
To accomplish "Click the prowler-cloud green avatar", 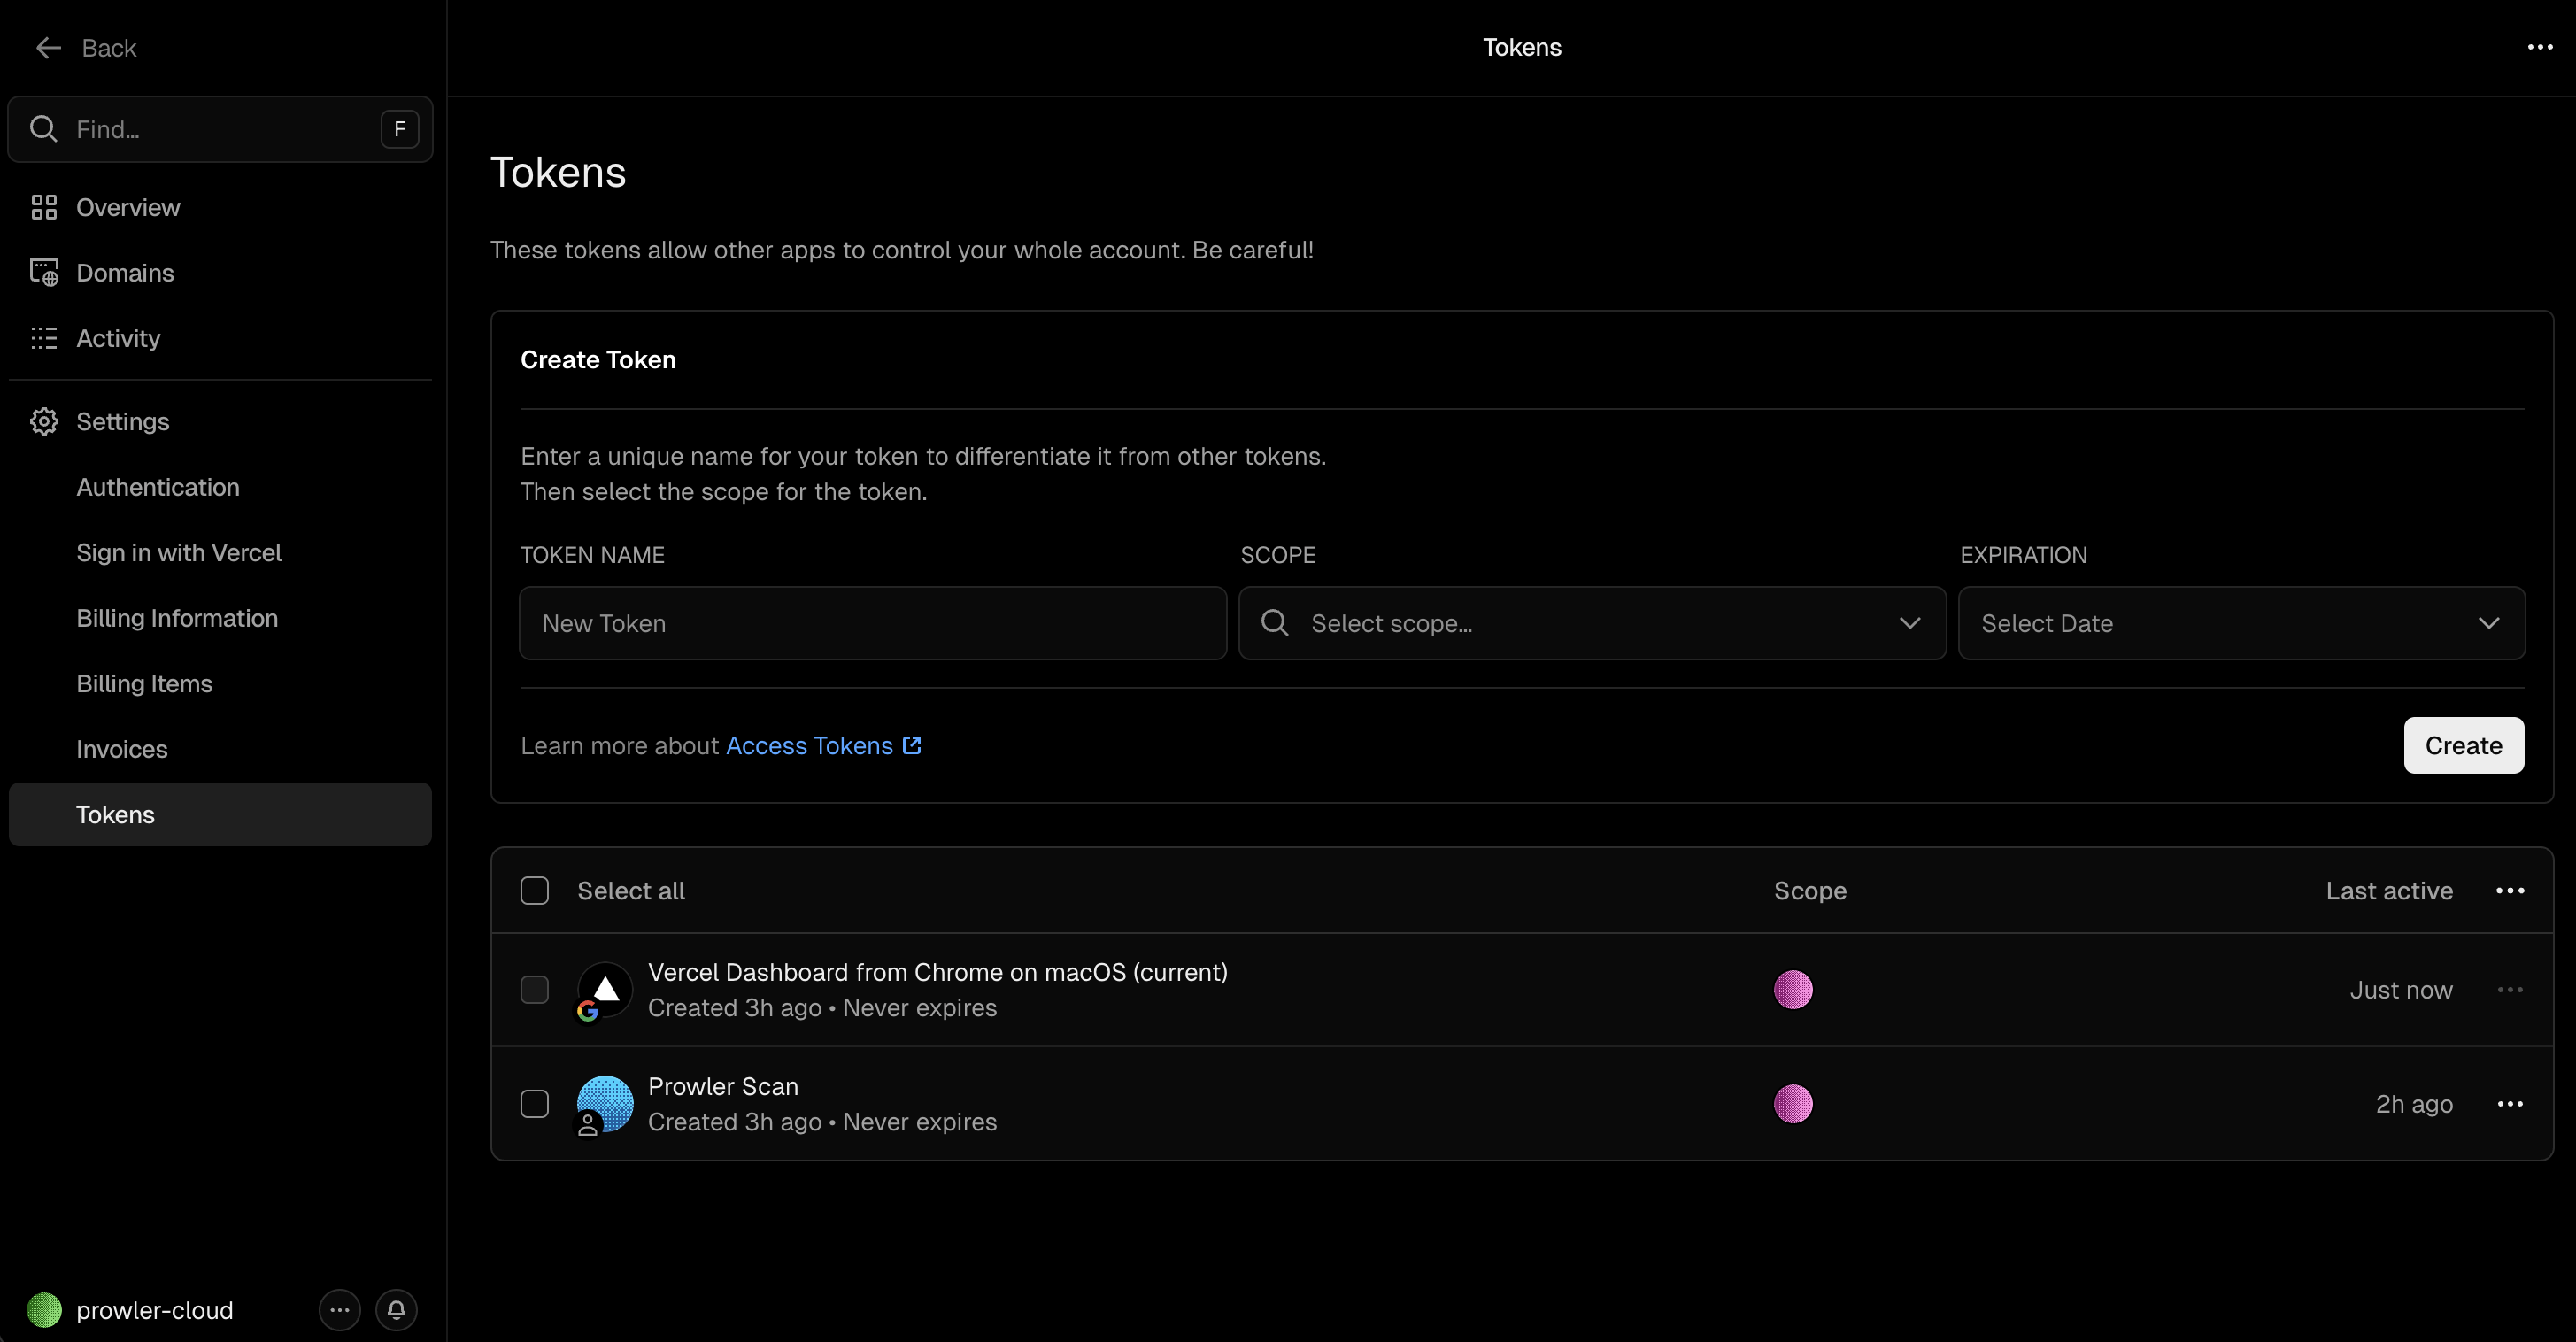I will [44, 1309].
